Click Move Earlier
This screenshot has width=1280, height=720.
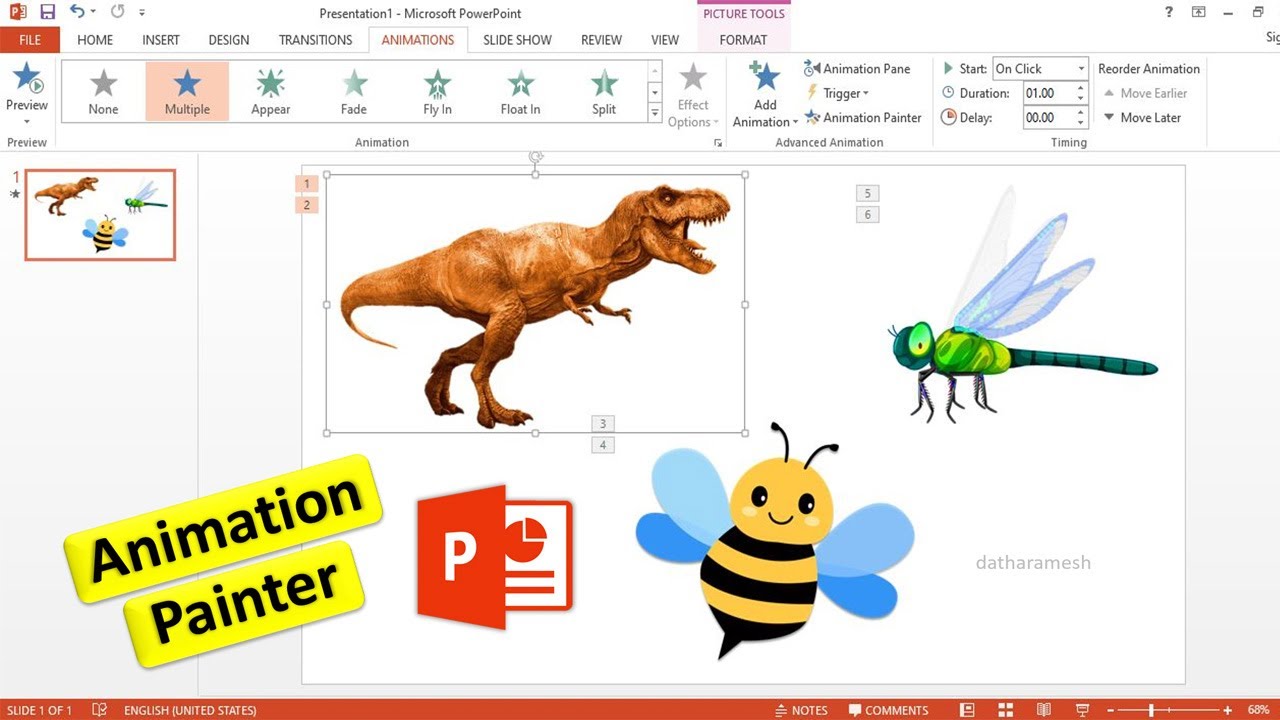(1146, 93)
